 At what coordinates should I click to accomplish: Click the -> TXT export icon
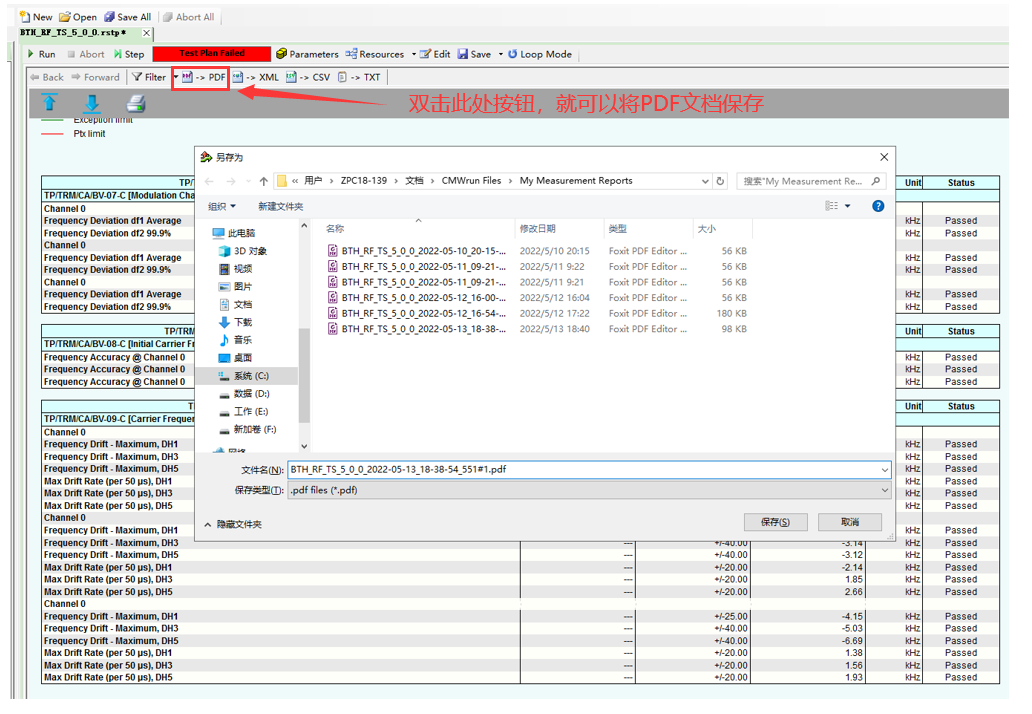pyautogui.click(x=359, y=78)
